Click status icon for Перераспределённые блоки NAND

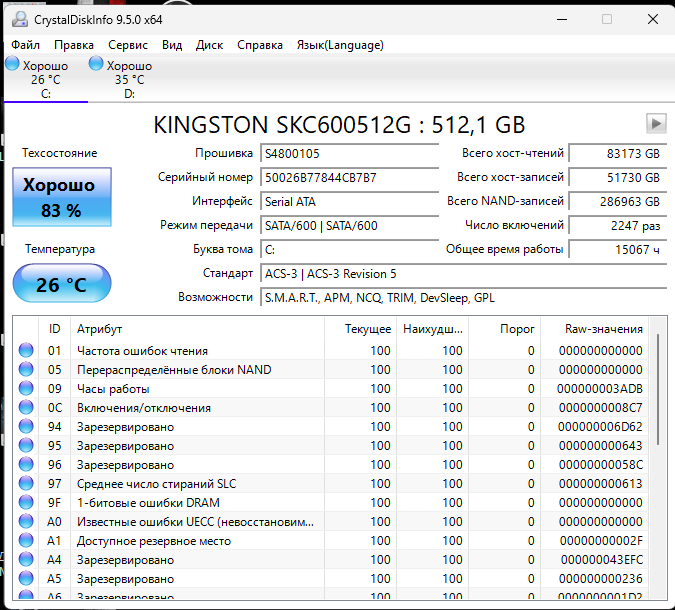(26, 370)
